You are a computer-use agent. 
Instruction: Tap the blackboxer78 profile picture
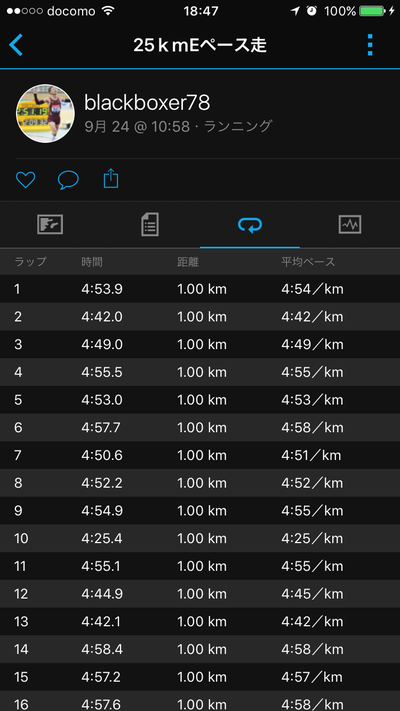click(x=45, y=113)
